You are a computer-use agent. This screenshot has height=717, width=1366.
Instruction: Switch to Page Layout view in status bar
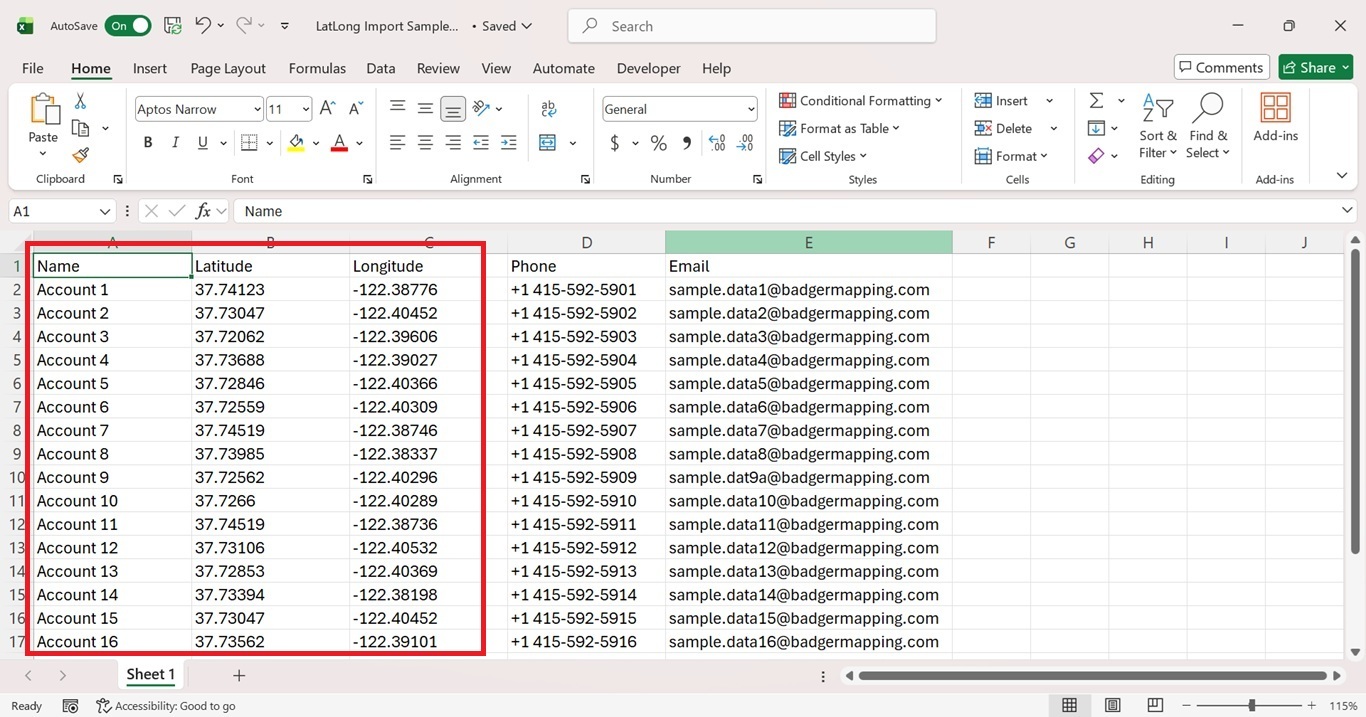click(x=1112, y=705)
